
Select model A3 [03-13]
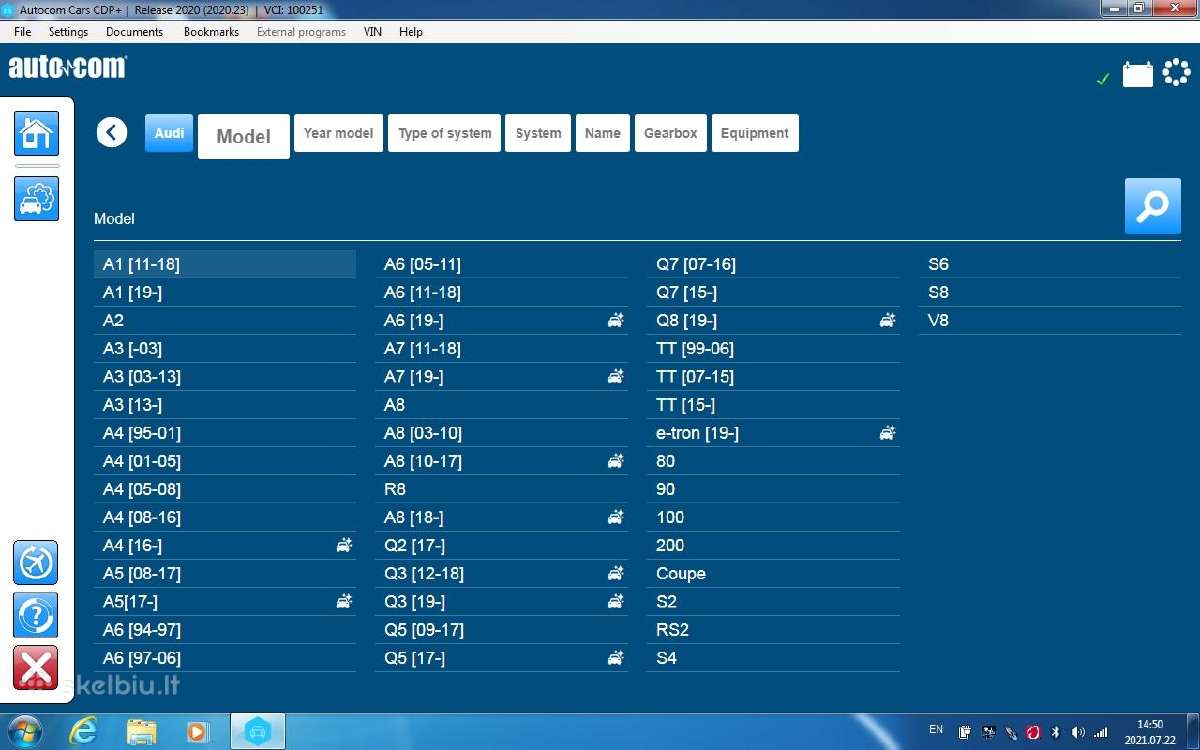click(x=225, y=376)
